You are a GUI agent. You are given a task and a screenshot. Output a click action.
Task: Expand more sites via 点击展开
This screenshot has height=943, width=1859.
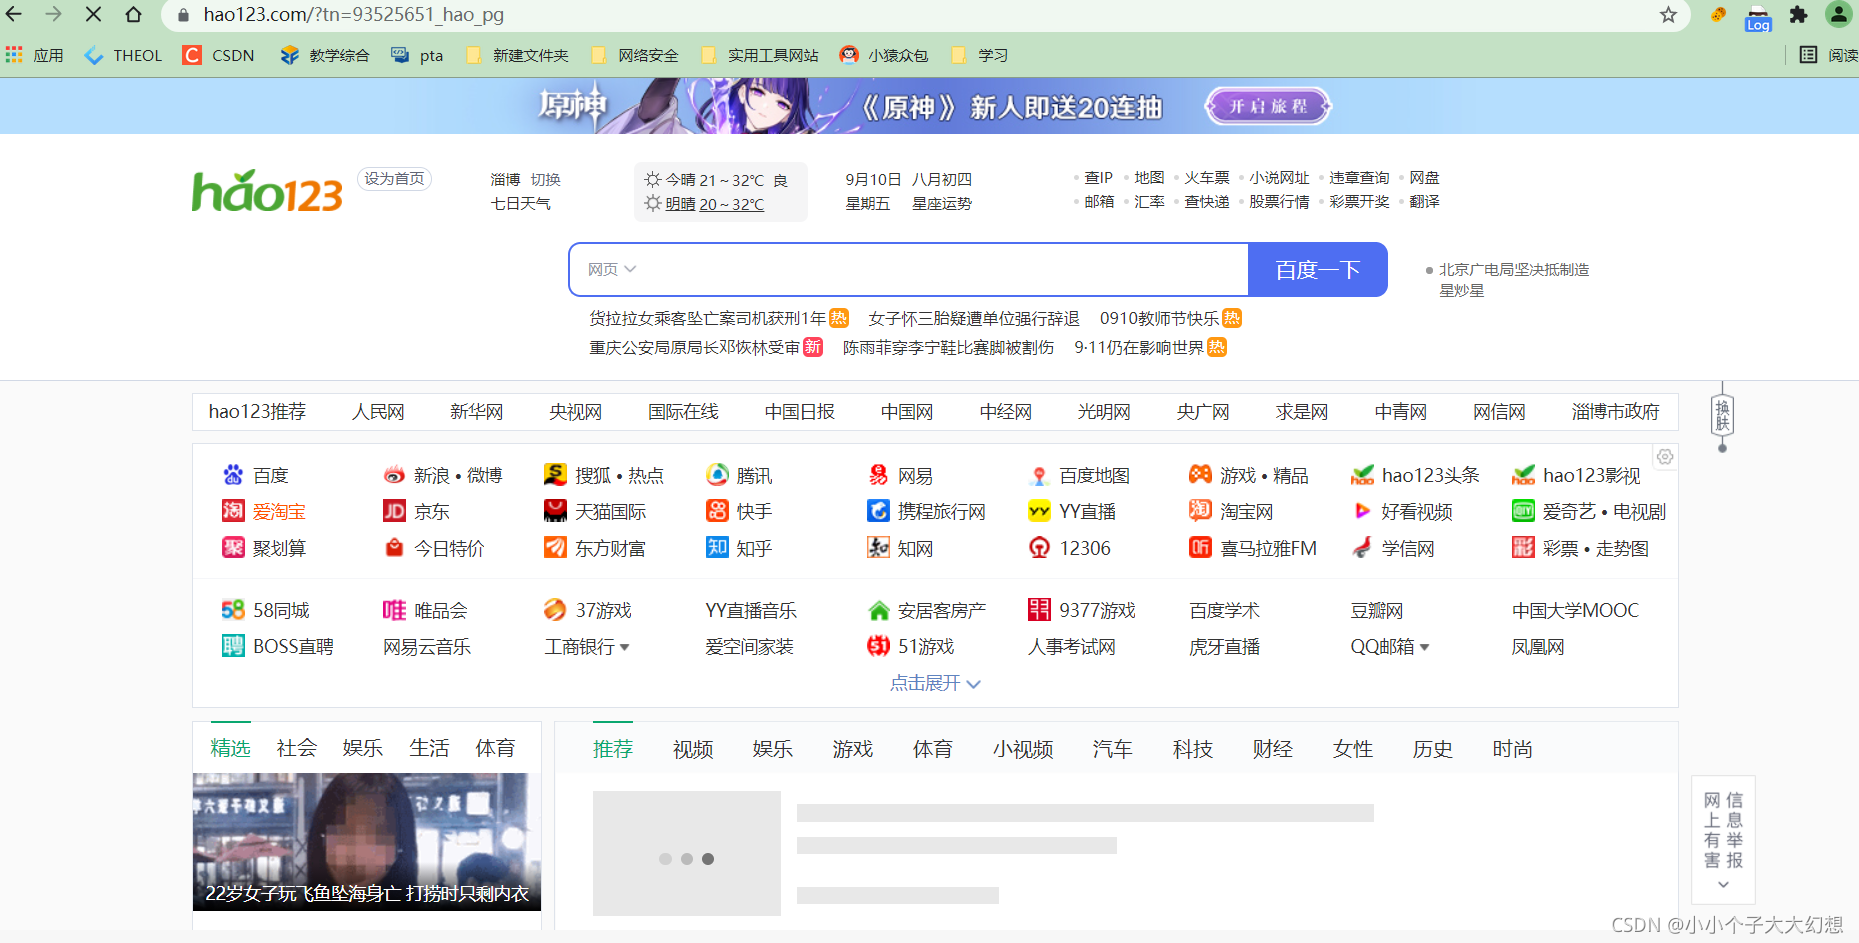click(935, 683)
